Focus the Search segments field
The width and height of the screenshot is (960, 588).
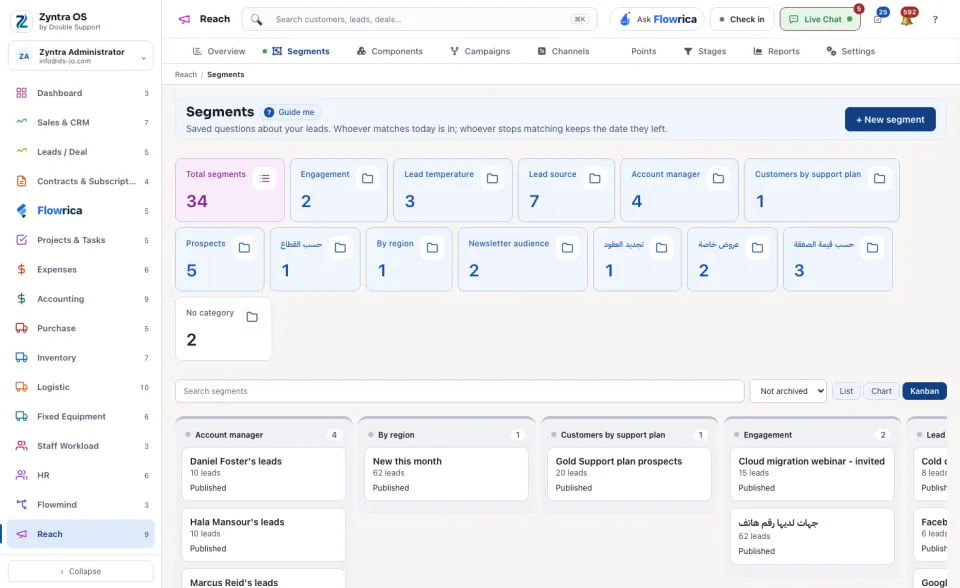click(460, 391)
